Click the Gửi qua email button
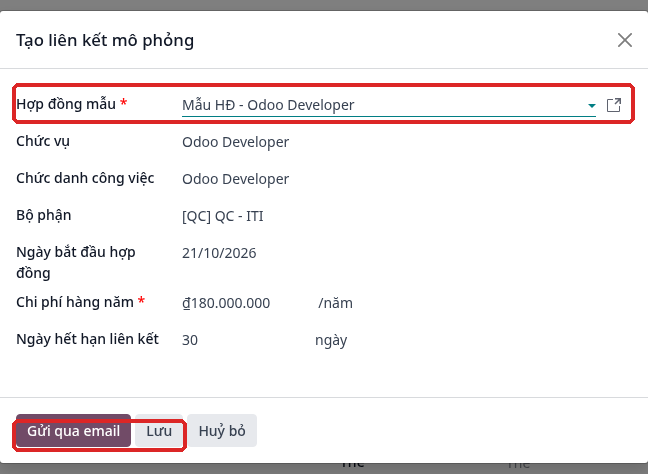Viewport: 648px width, 474px height. (x=74, y=431)
